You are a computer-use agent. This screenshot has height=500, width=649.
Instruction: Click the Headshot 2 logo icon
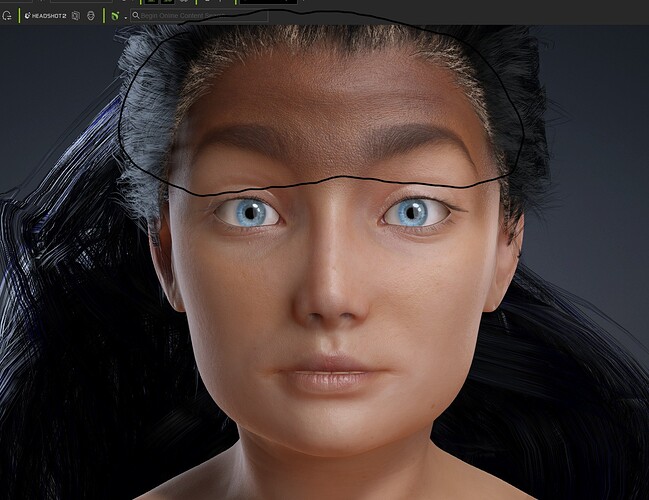tap(25, 16)
